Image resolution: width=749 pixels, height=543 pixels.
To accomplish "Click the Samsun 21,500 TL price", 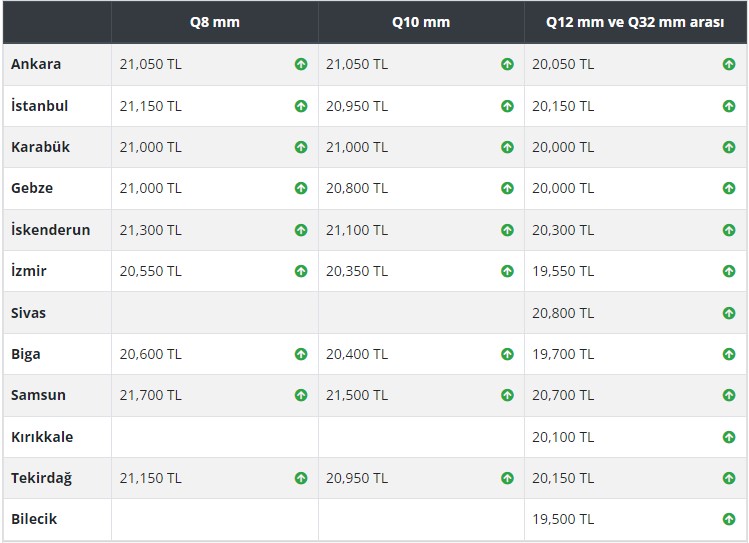I will 357,395.
